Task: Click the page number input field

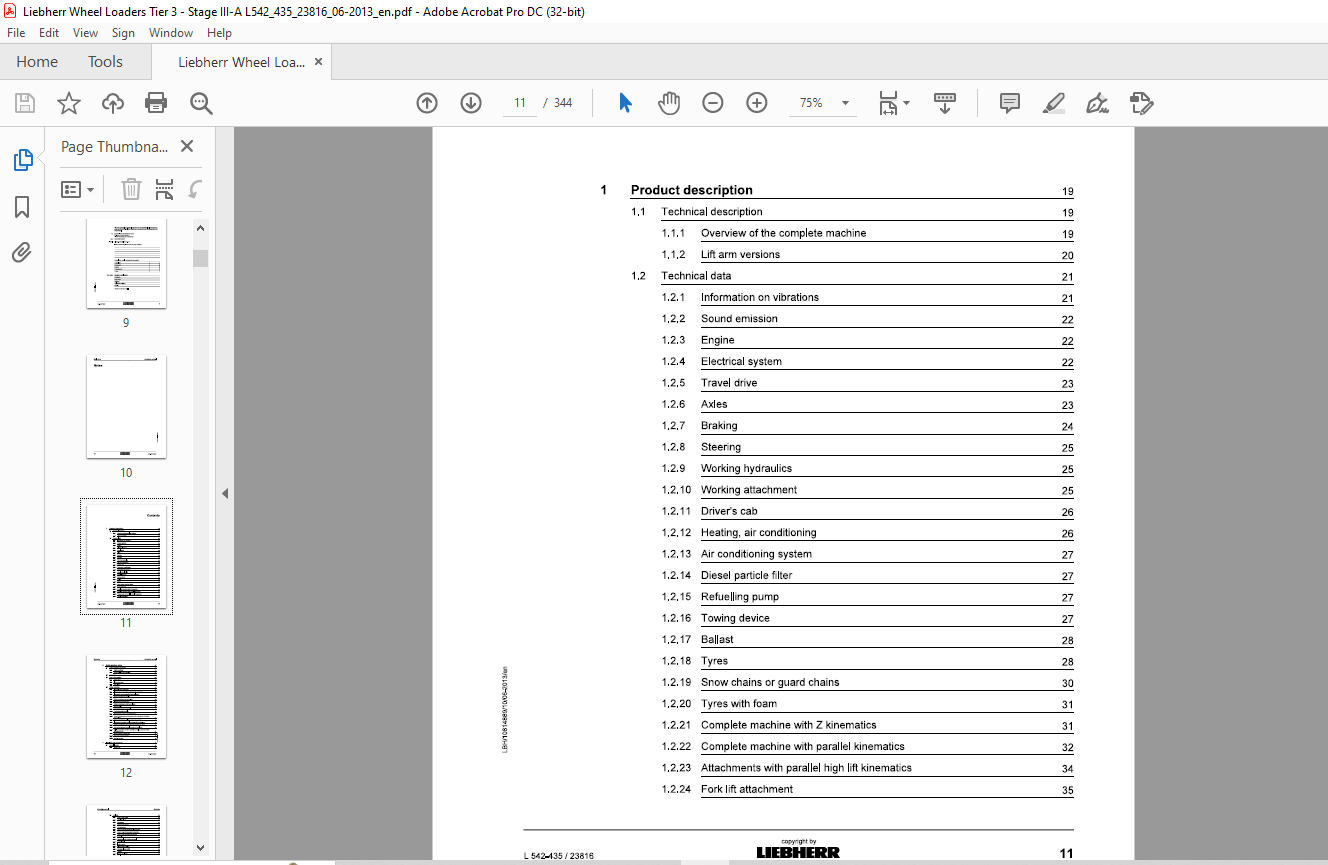Action: tap(520, 103)
